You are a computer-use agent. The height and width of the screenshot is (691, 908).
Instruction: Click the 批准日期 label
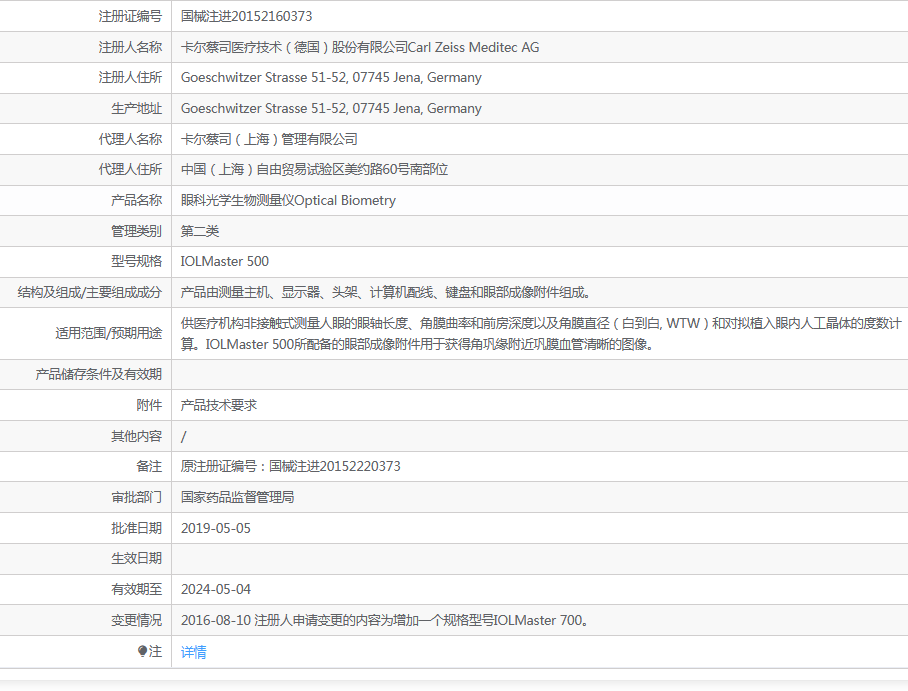[137, 528]
